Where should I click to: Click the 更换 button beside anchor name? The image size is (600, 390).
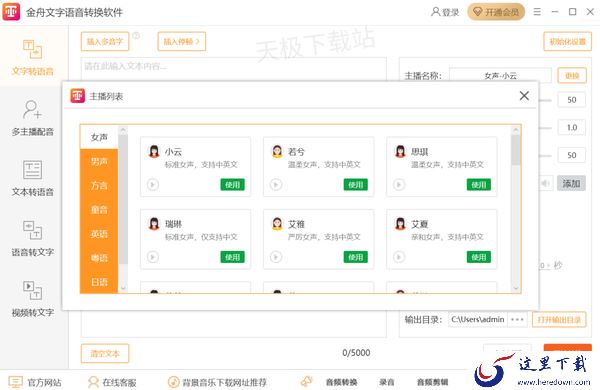[572, 76]
